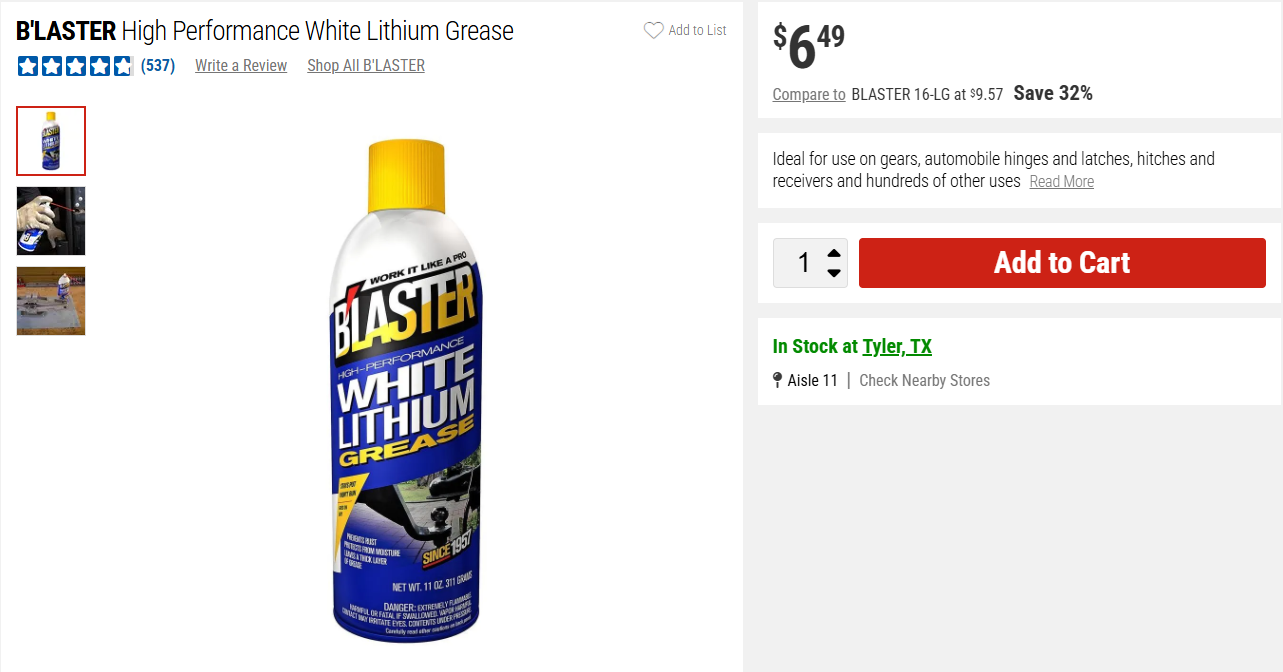1283x672 pixels.
Task: Click the $6.49 price display
Action: [809, 47]
